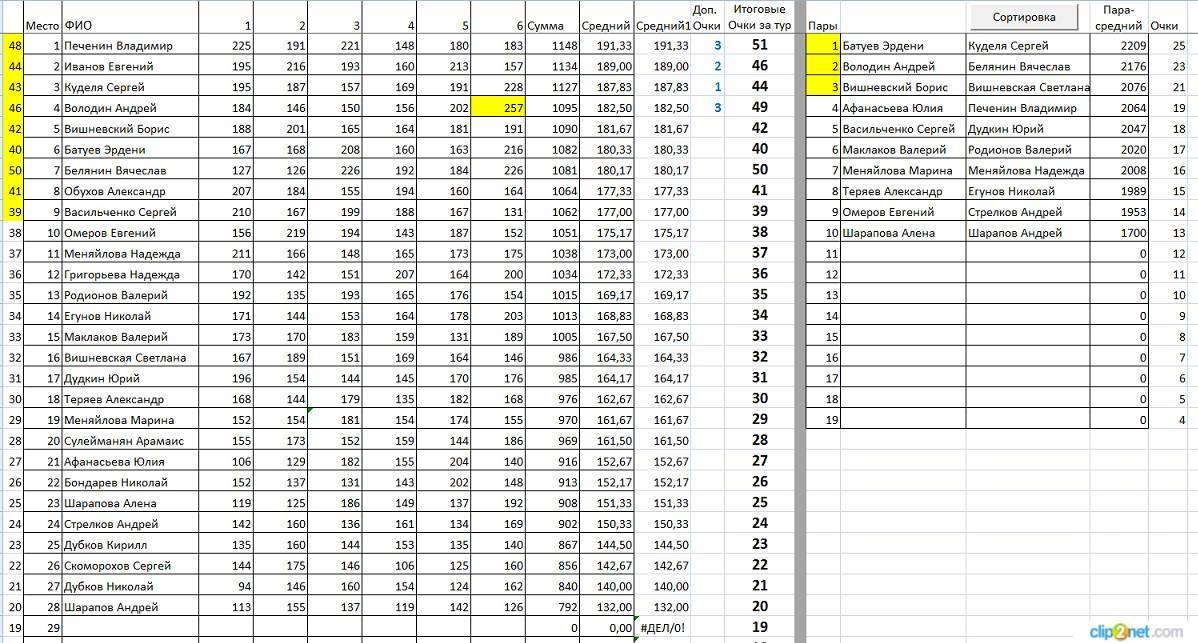
Task: Select the Скоморохов Сергей name cell
Action: (x=129, y=566)
